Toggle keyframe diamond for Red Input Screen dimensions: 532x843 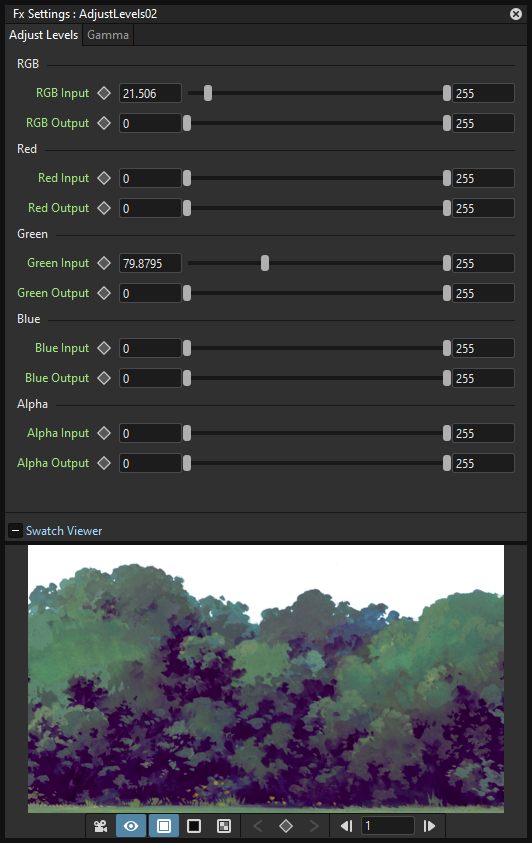point(104,178)
